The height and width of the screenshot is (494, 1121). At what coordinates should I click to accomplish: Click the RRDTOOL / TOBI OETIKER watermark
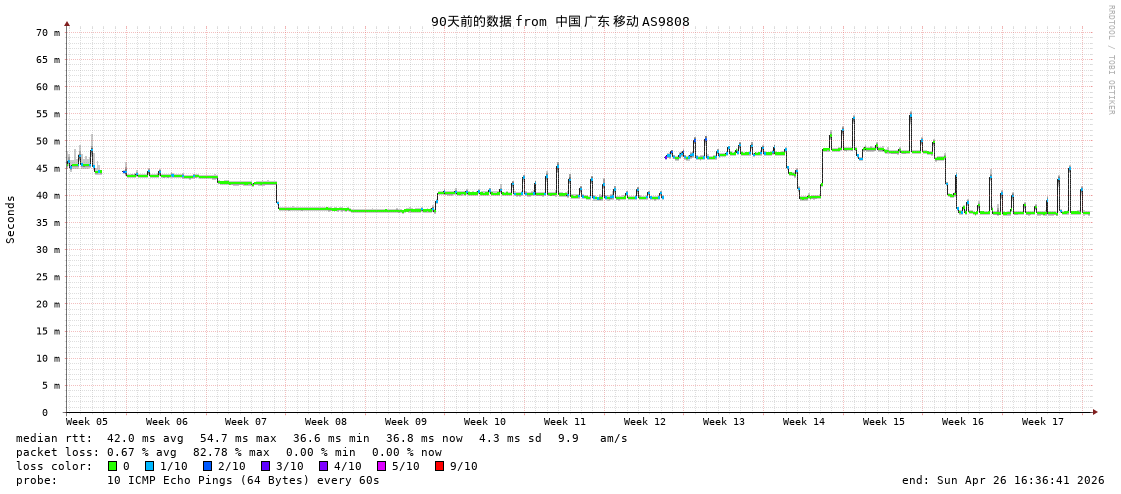point(1110,60)
